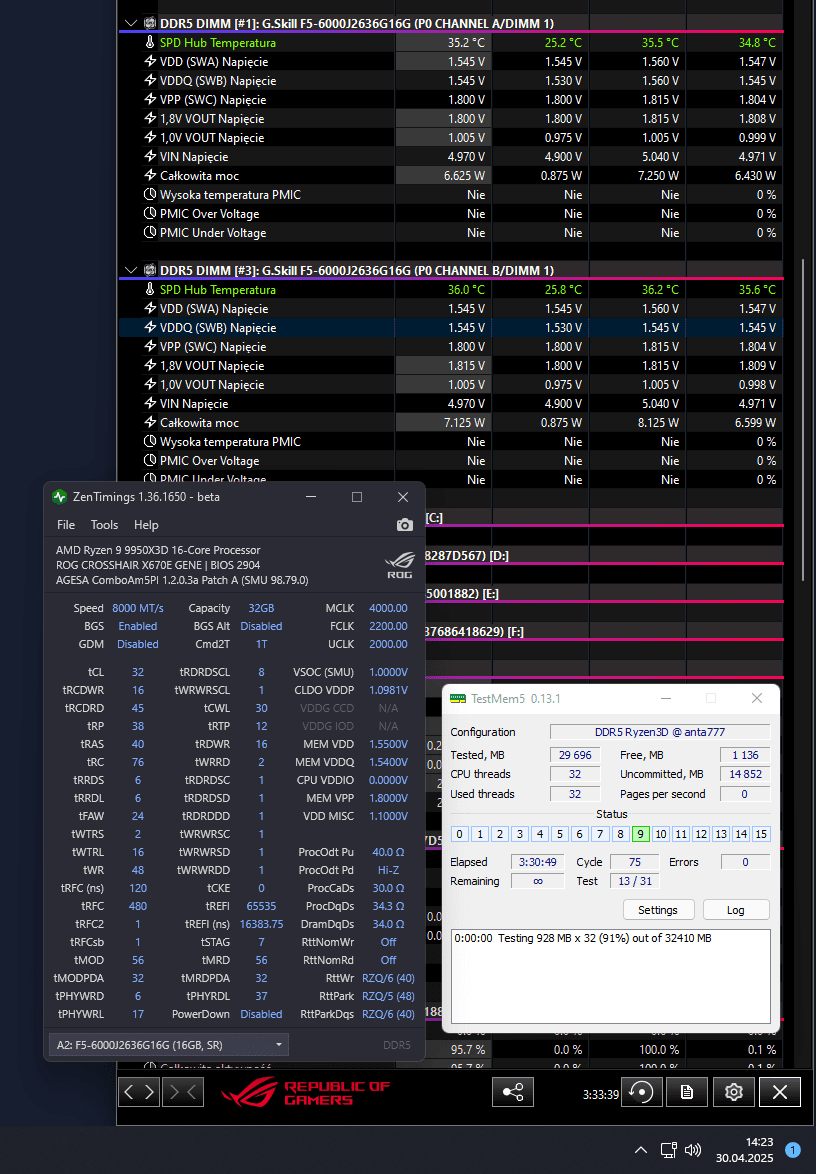The image size is (816, 1174).
Task: Click the Configuration field DDR5 Ryzen3D @ anta777
Action: pos(660,732)
